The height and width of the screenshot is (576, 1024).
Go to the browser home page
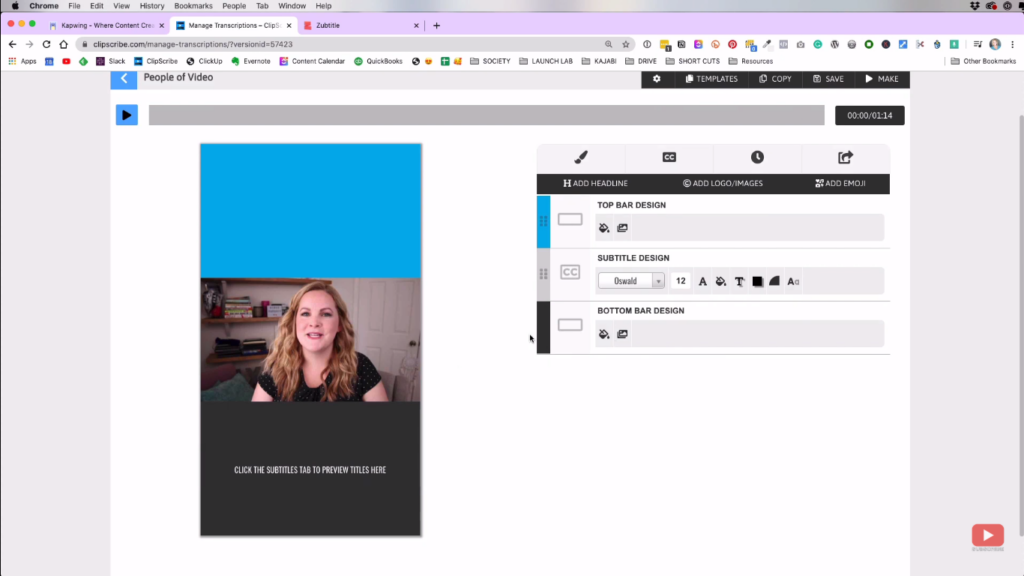63,44
